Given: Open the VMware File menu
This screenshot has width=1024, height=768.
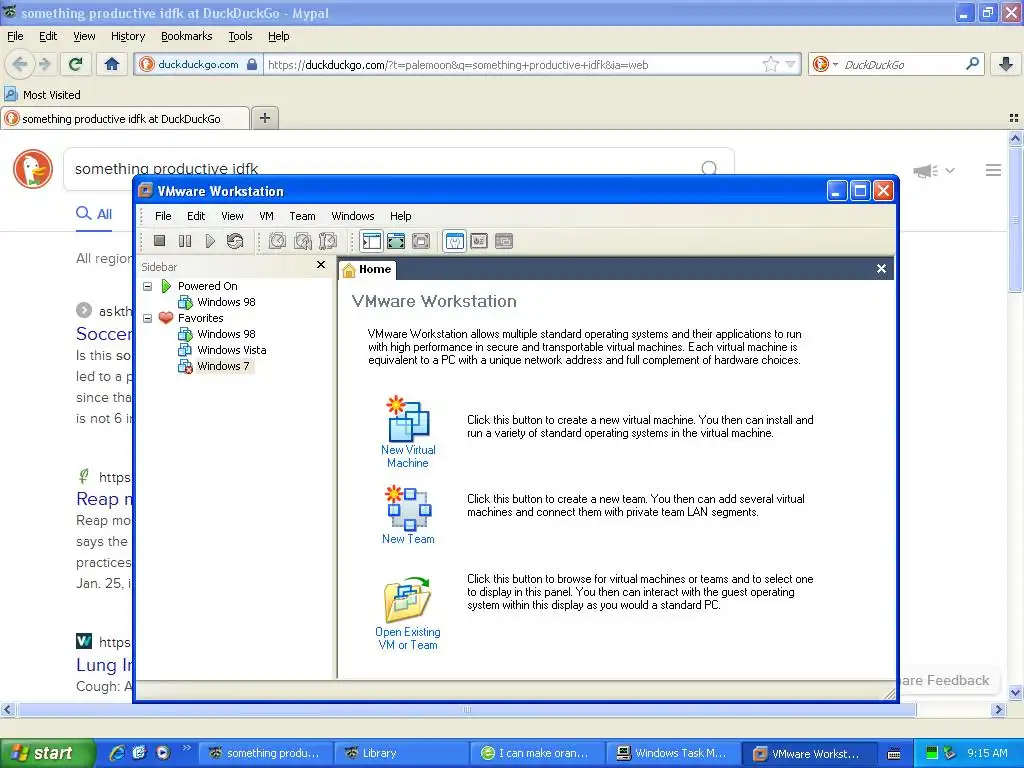Looking at the screenshot, I should click(163, 216).
